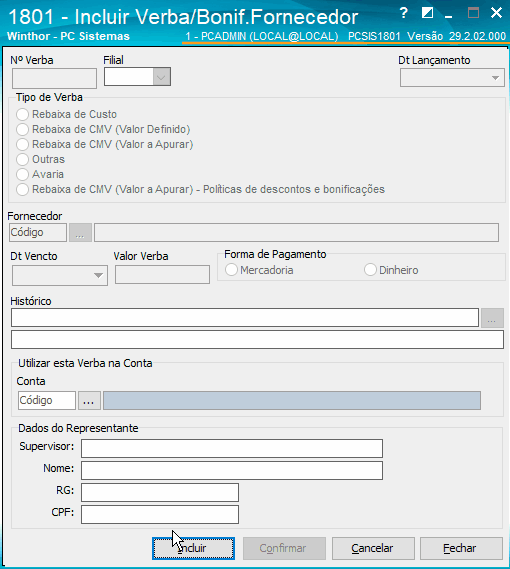Click the window resize icon next to help

[x=427, y=13]
